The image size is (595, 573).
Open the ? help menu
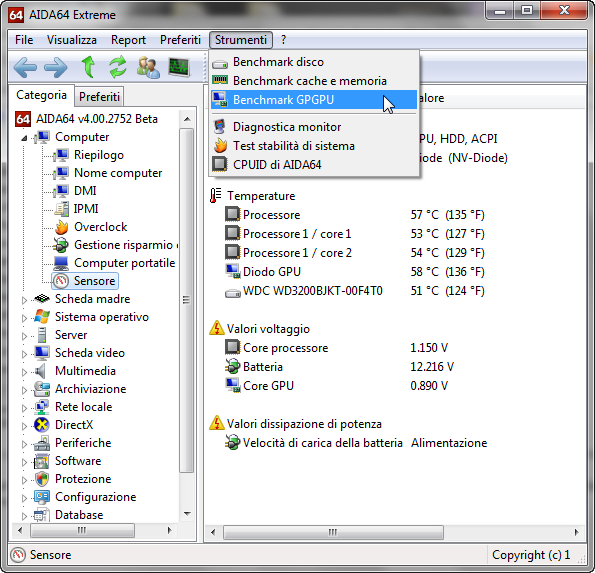pyautogui.click(x=283, y=40)
